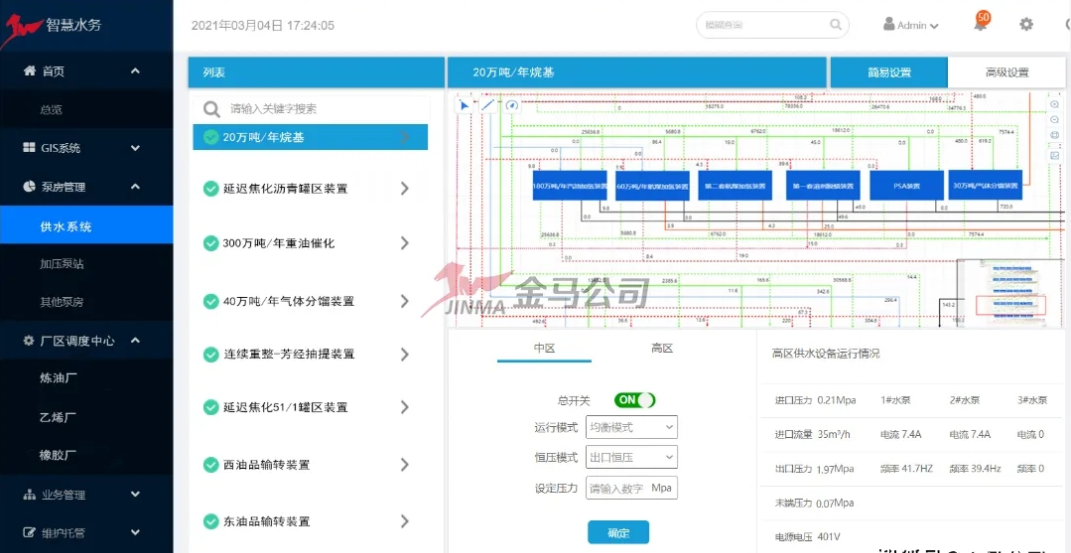This screenshot has width=1071, height=553.
Task: Click the 确定 button
Action: pyautogui.click(x=618, y=532)
